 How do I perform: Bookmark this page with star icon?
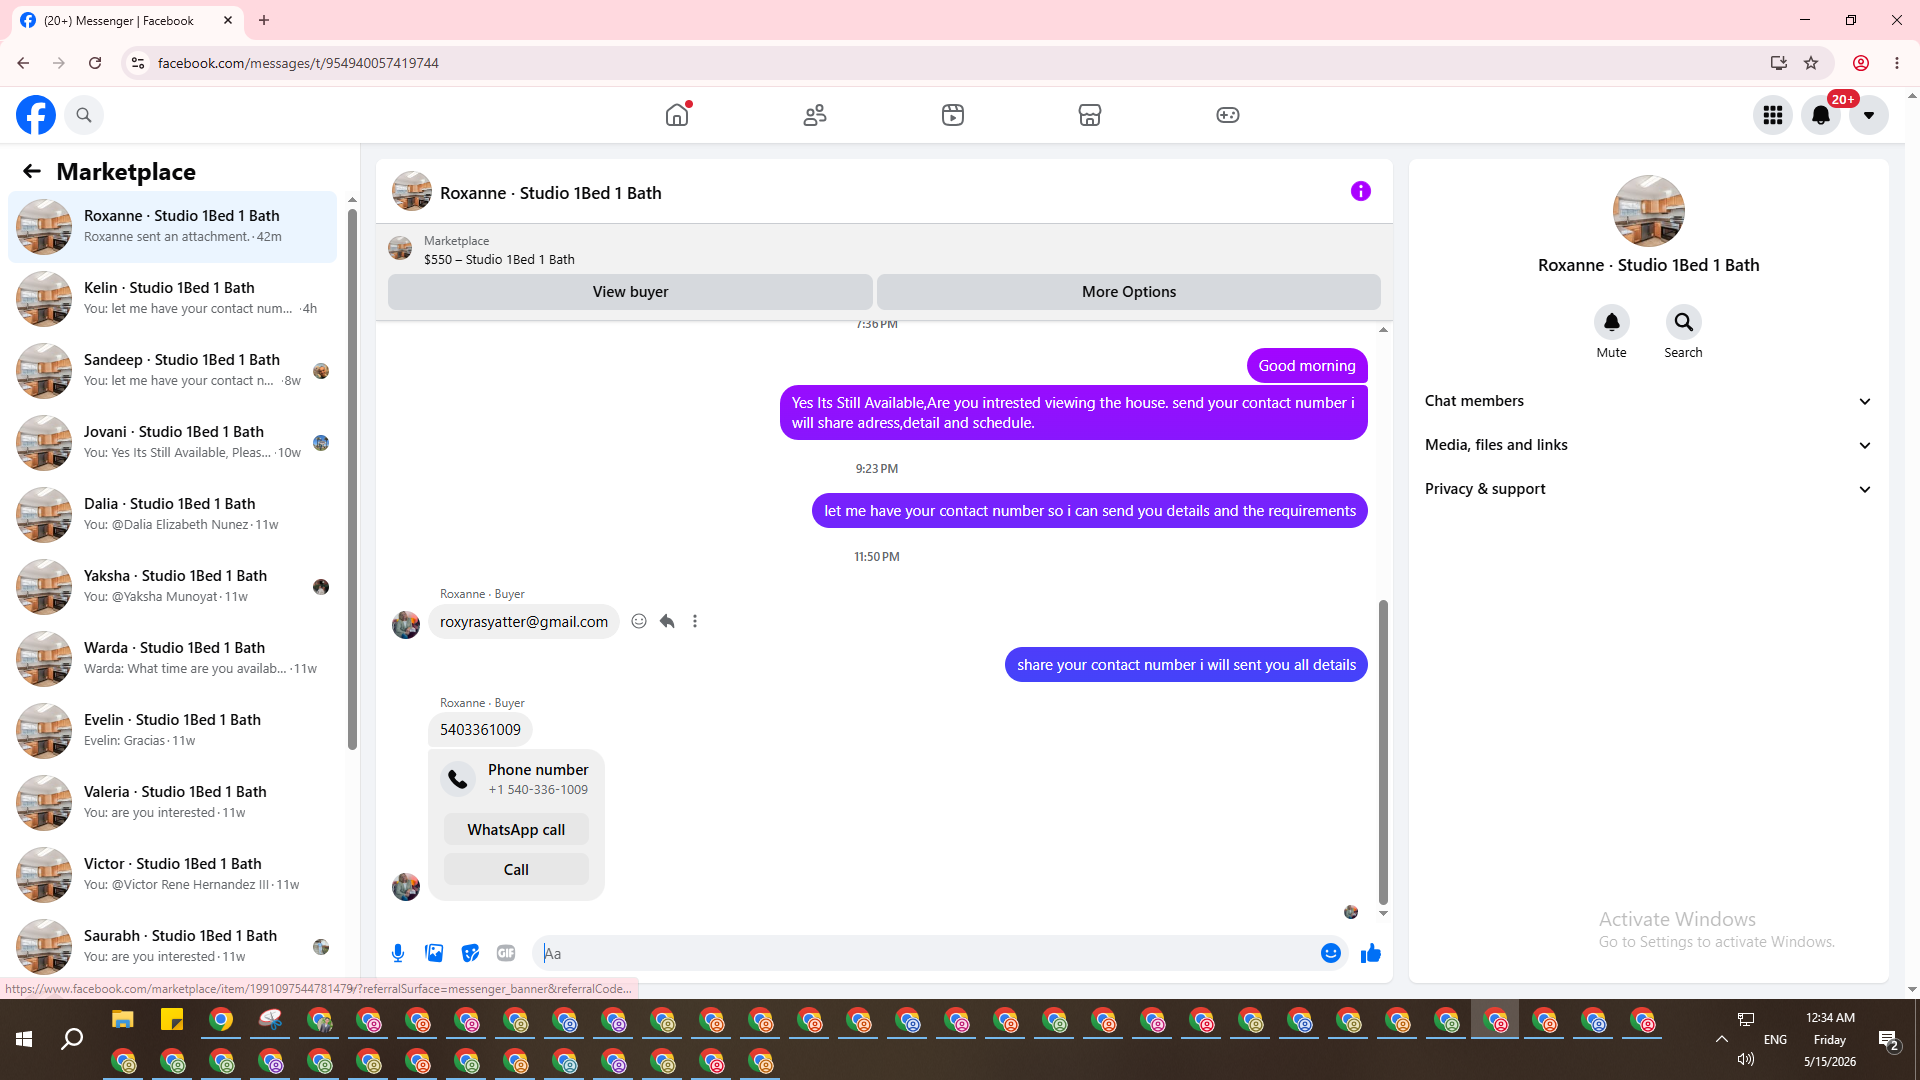click(x=1811, y=63)
